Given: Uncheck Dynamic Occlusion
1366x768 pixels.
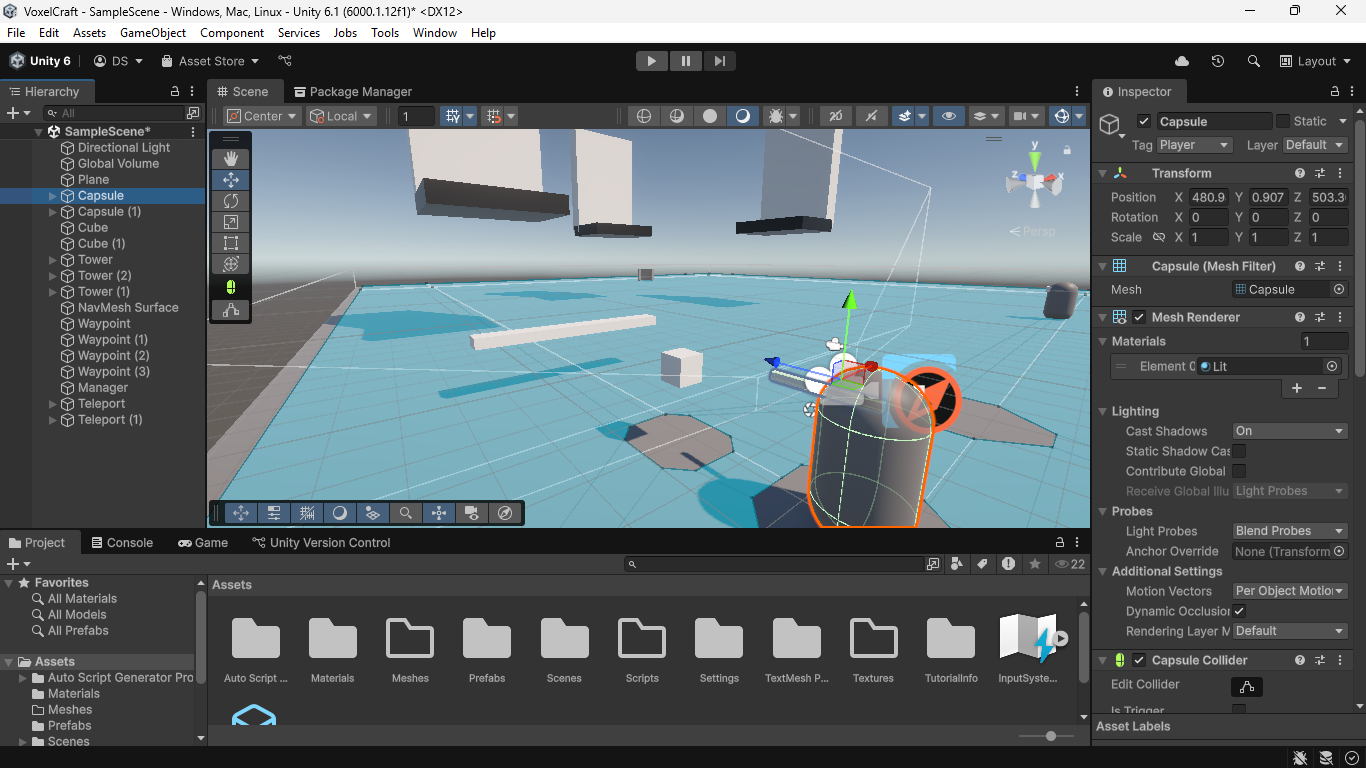Looking at the screenshot, I should (x=1239, y=611).
